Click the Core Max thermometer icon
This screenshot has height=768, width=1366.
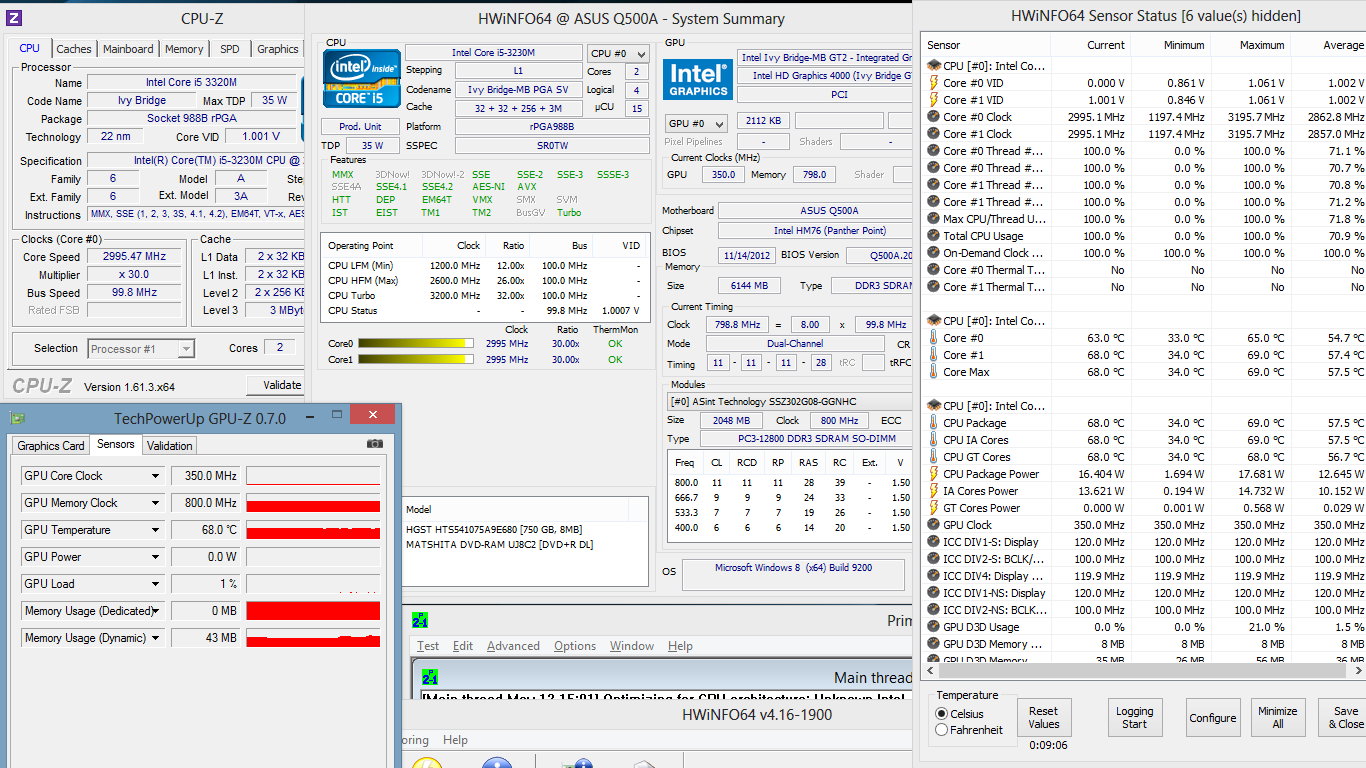coord(934,372)
